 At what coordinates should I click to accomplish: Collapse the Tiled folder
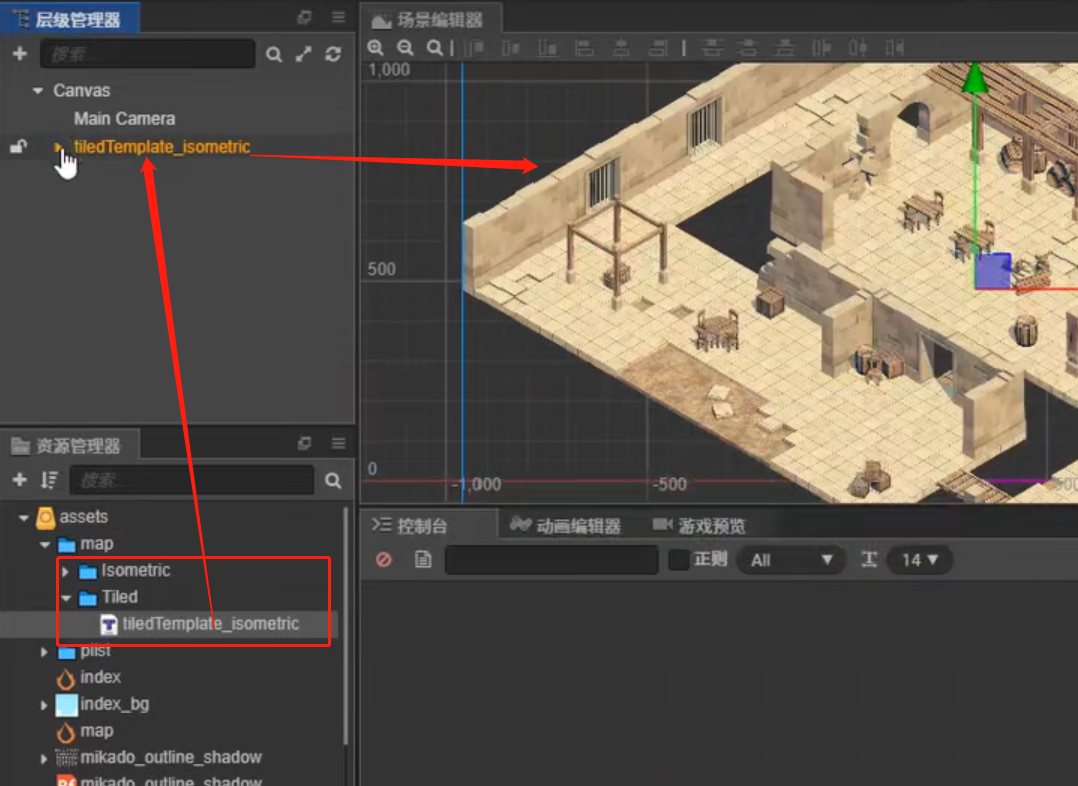pyautogui.click(x=66, y=598)
